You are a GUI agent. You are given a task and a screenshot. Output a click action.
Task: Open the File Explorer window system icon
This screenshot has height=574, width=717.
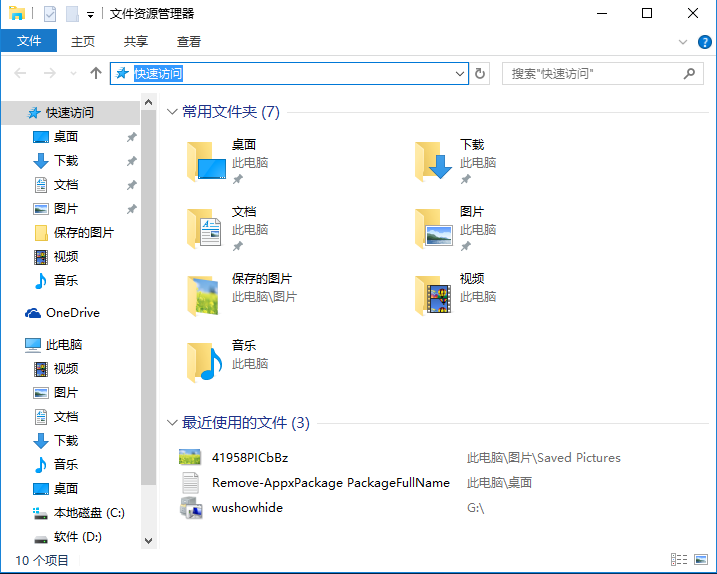click(17, 13)
